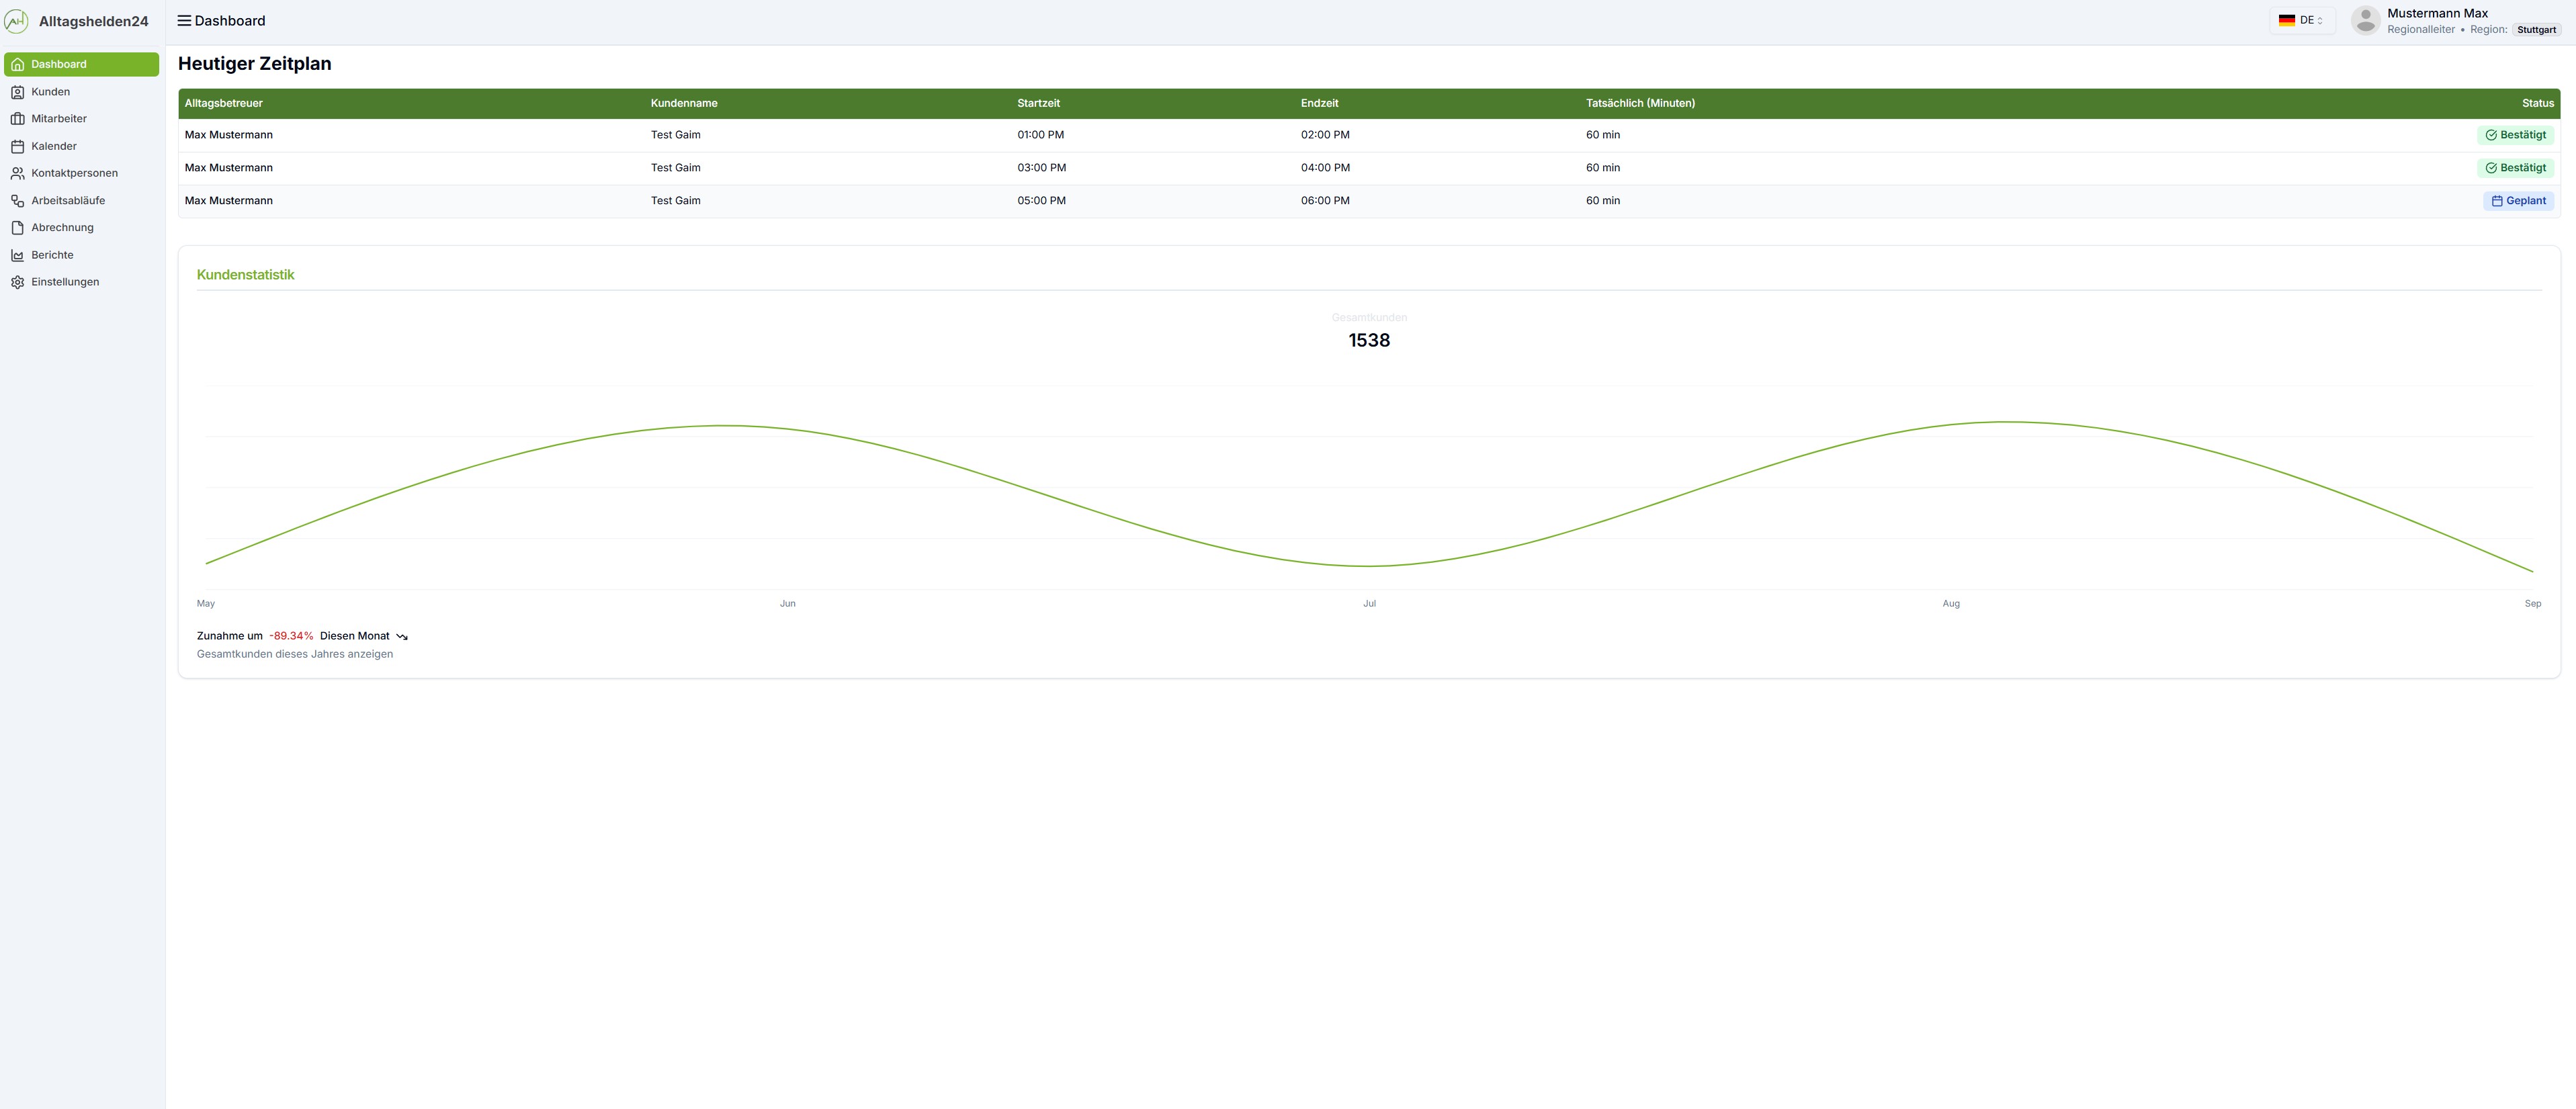Click the Kundenname column header

[684, 103]
